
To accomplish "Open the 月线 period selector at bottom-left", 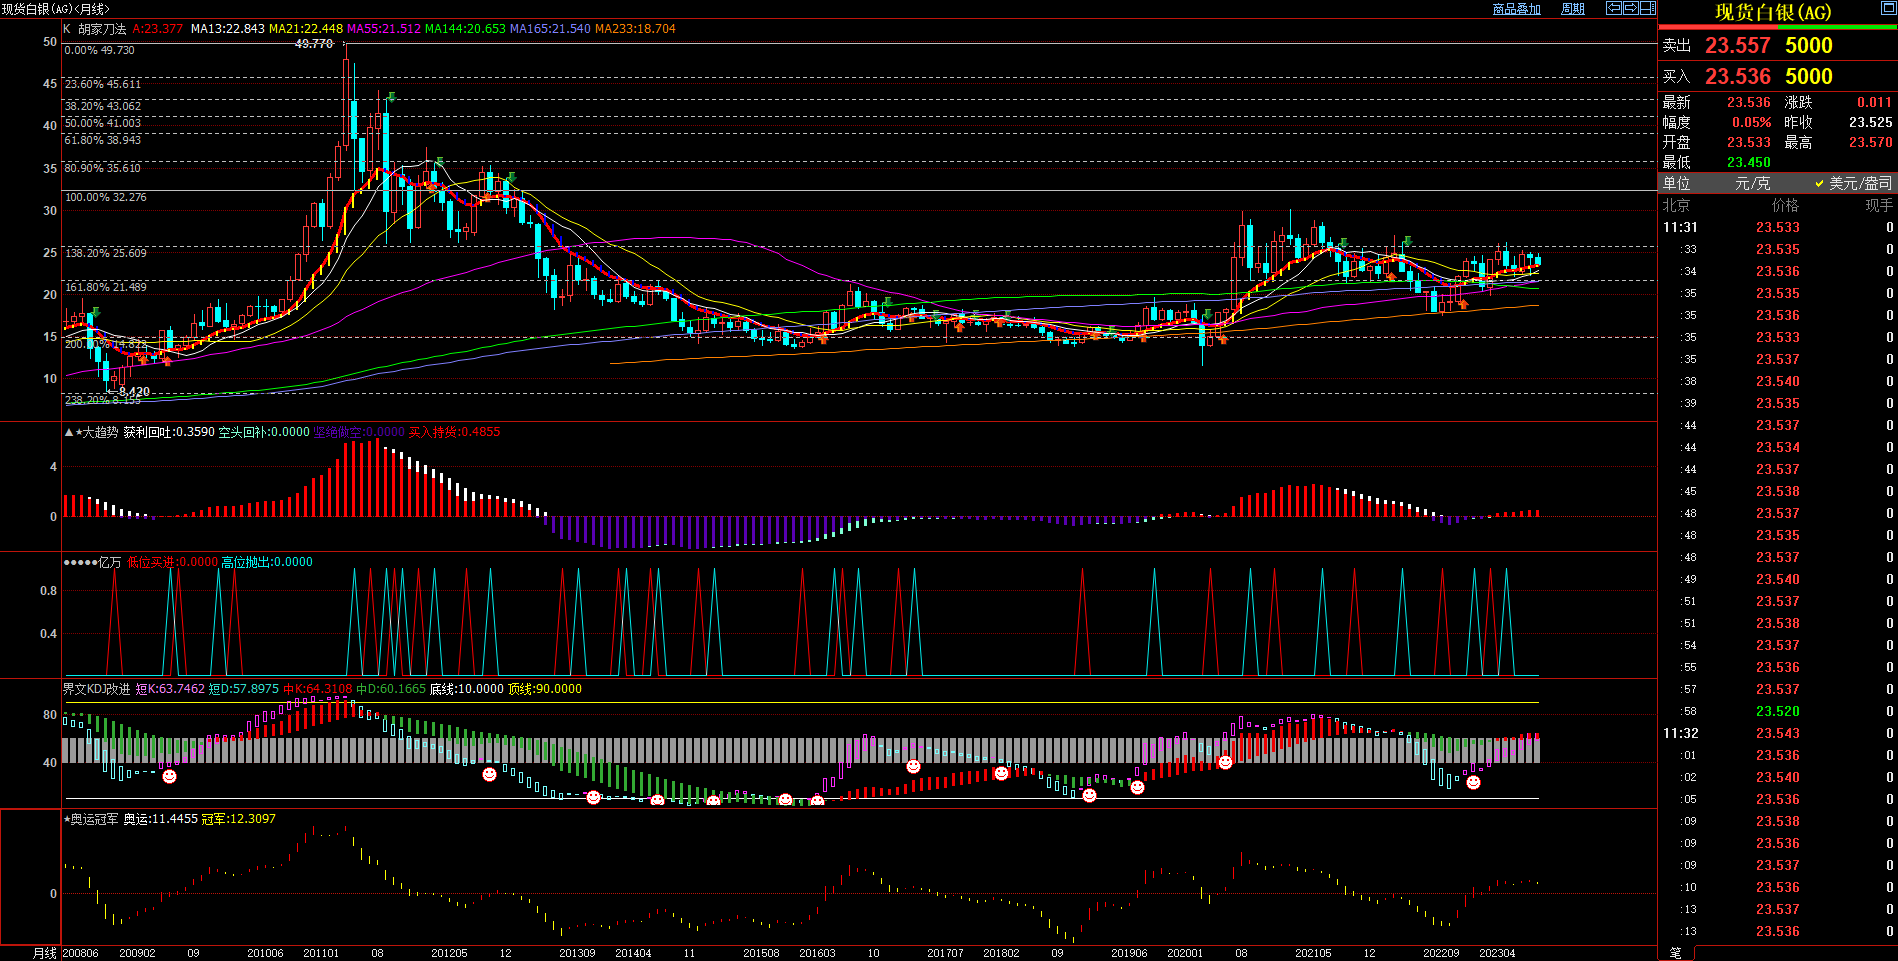I will tap(45, 953).
